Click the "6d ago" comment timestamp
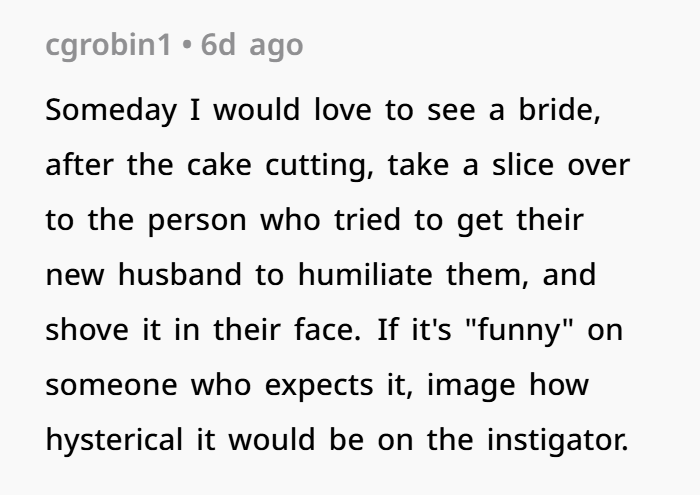 click(252, 45)
